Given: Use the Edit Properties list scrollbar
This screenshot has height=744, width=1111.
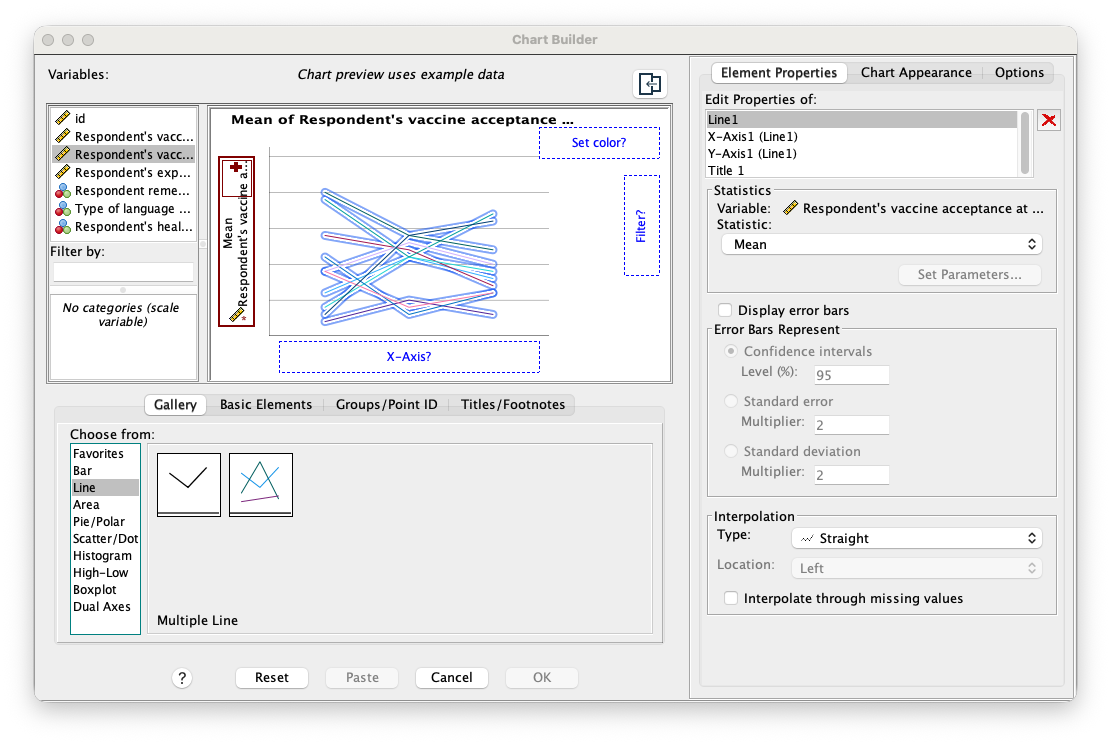Looking at the screenshot, I should 1025,142.
